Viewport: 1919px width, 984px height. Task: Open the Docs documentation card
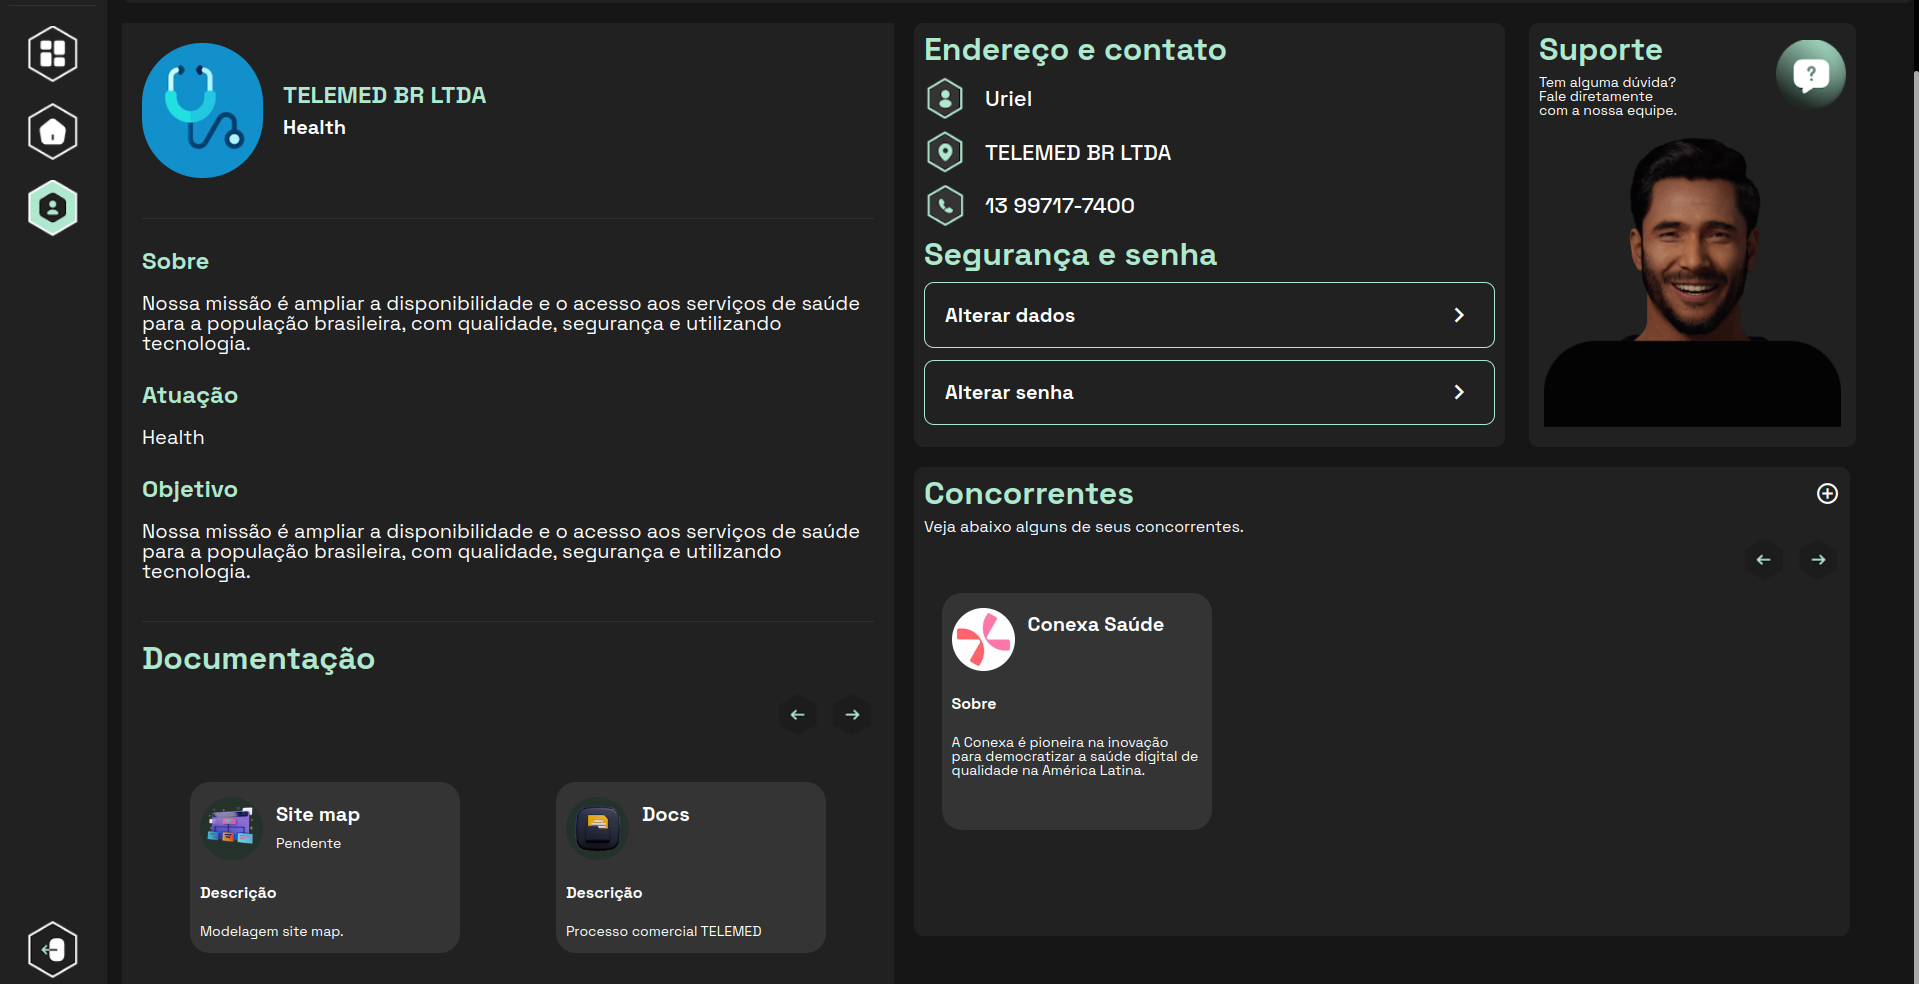click(x=691, y=867)
